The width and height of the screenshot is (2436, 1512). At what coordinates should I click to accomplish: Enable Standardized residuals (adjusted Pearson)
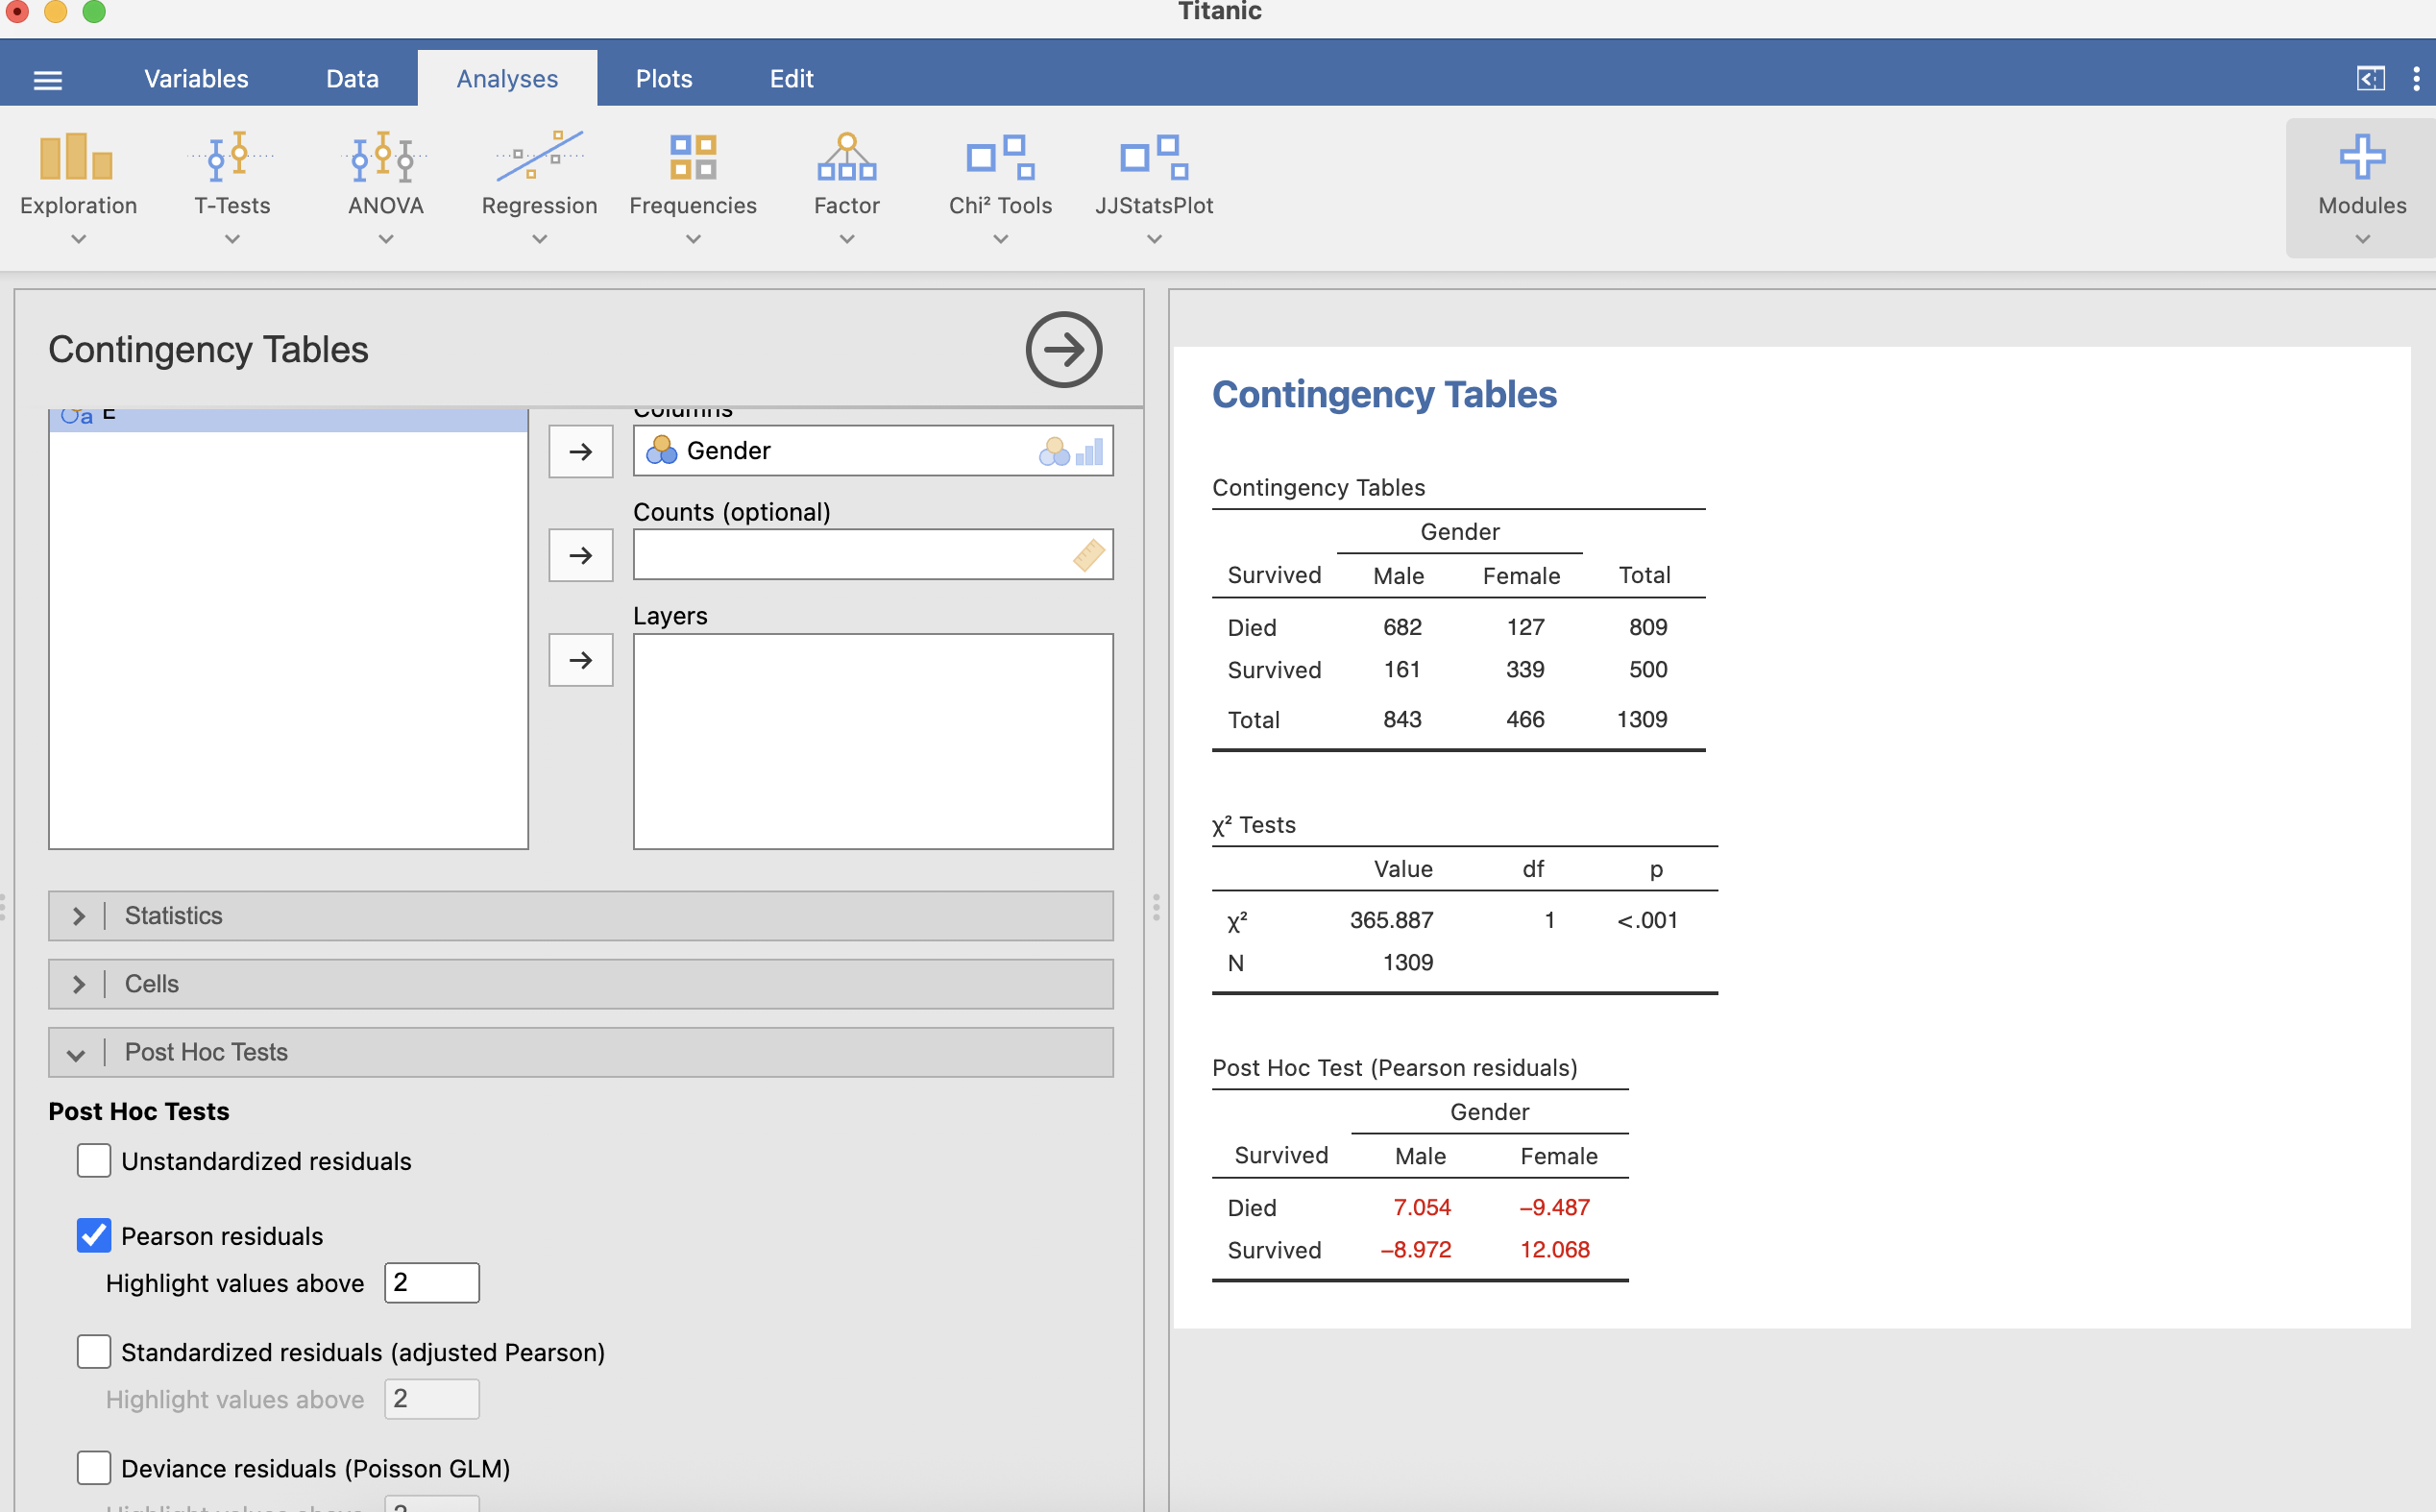[94, 1352]
